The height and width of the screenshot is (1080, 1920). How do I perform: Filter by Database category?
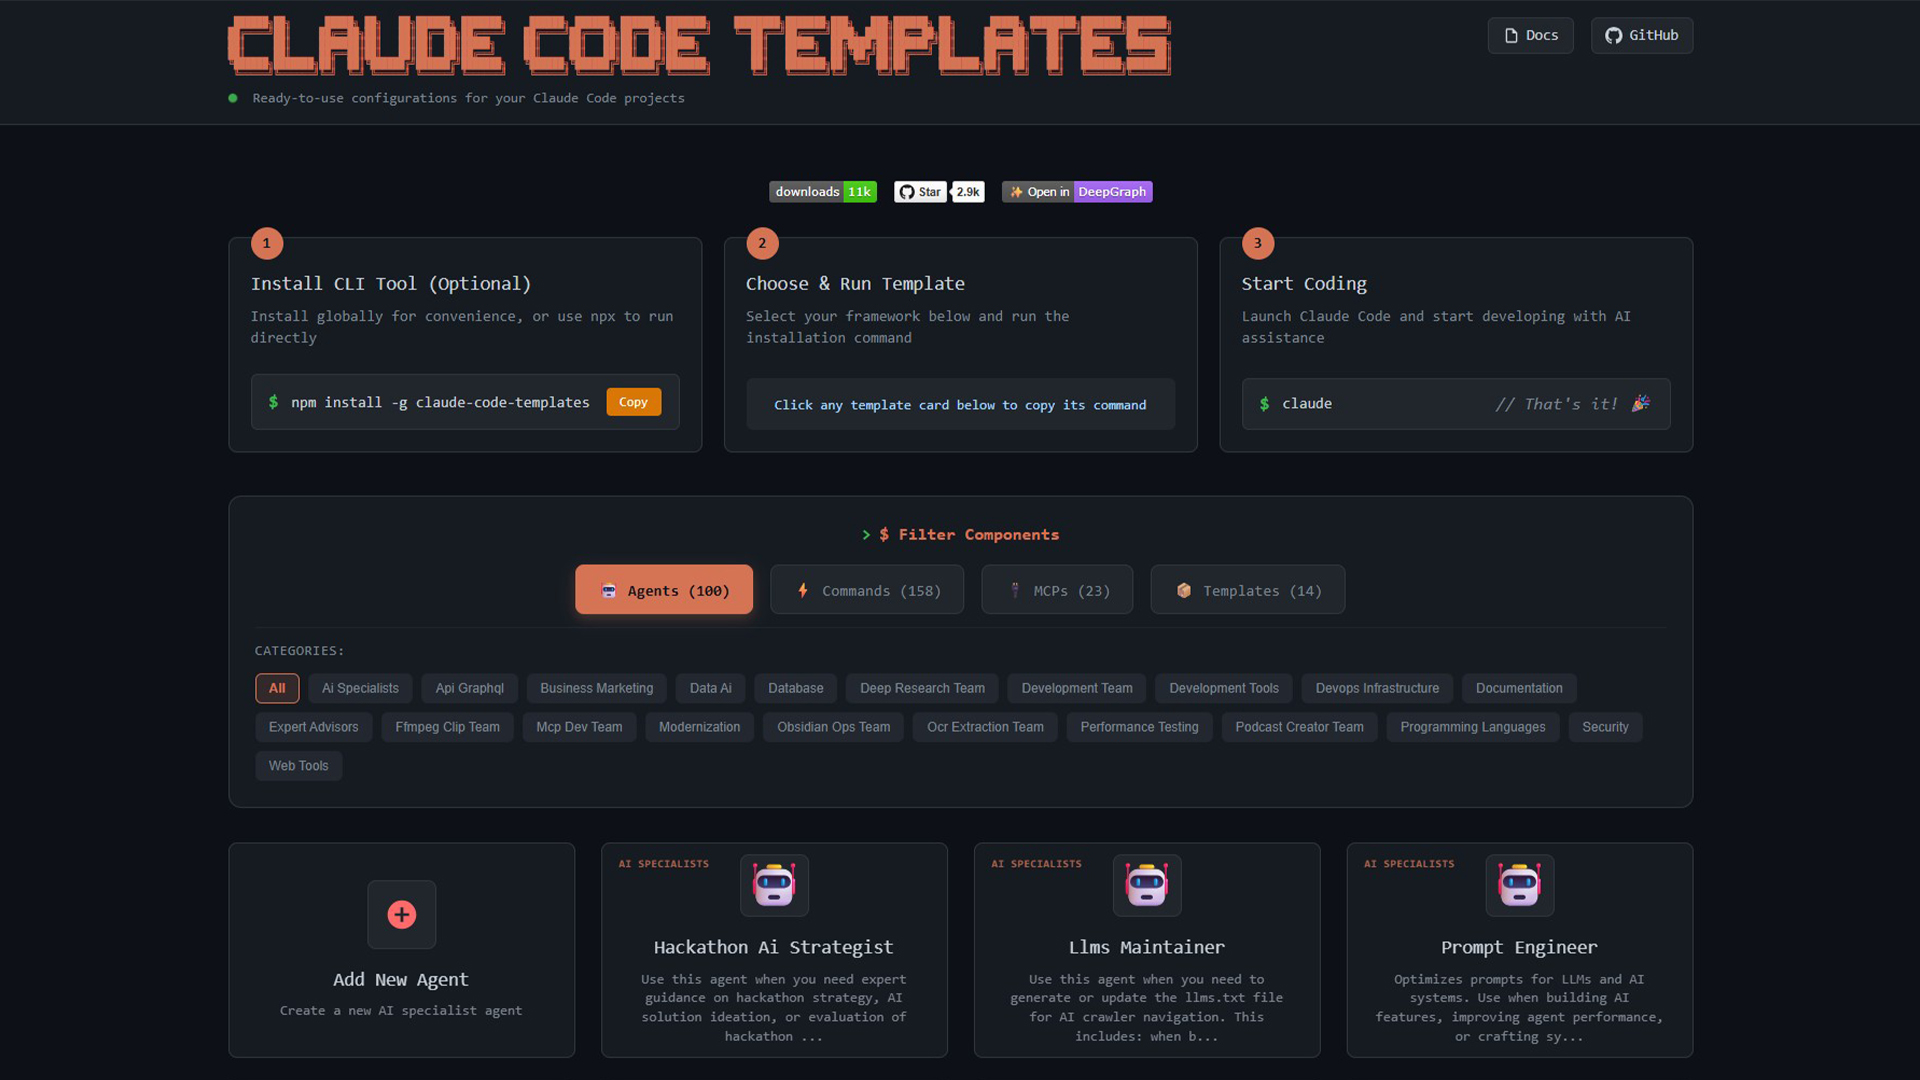[796, 688]
